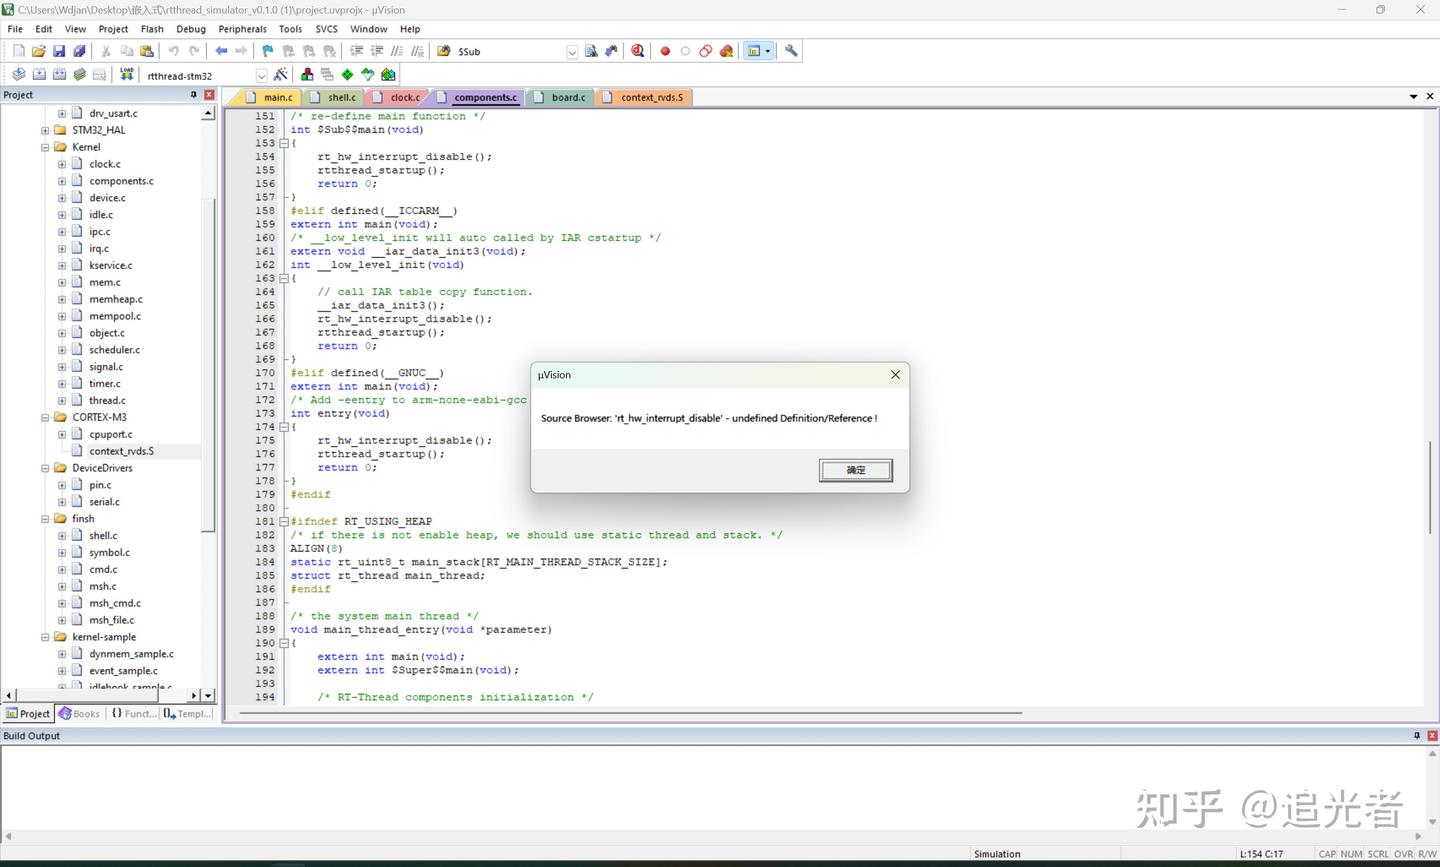The height and width of the screenshot is (867, 1440).
Task: Select serial.c in the DeviceDrivers group
Action: click(104, 502)
